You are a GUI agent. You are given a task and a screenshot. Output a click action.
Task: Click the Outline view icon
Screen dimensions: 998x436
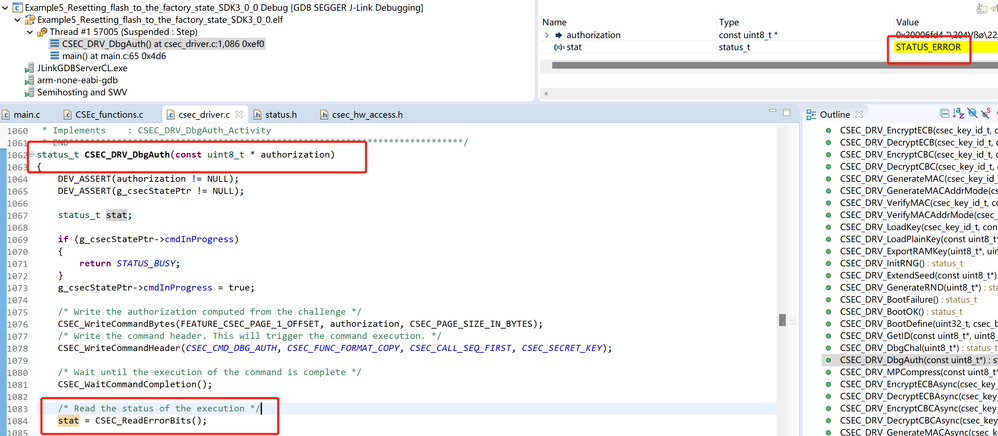[x=811, y=115]
